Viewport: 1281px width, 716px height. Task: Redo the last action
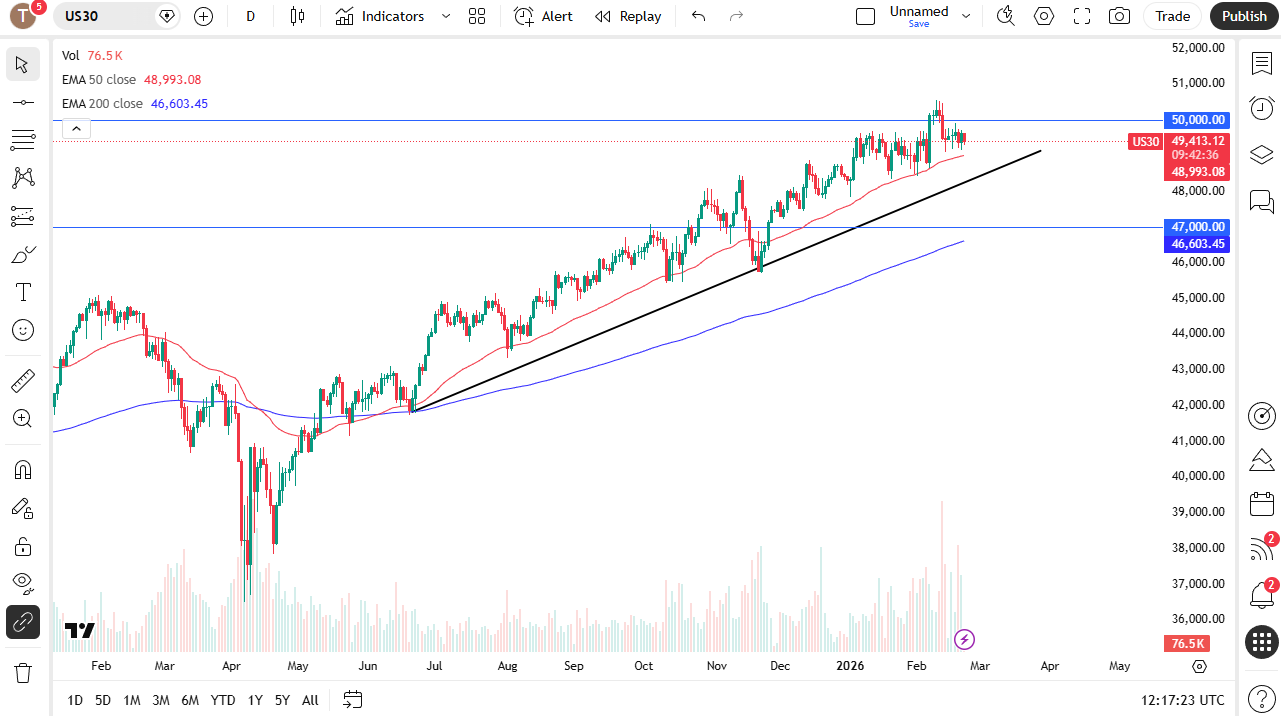[x=737, y=16]
